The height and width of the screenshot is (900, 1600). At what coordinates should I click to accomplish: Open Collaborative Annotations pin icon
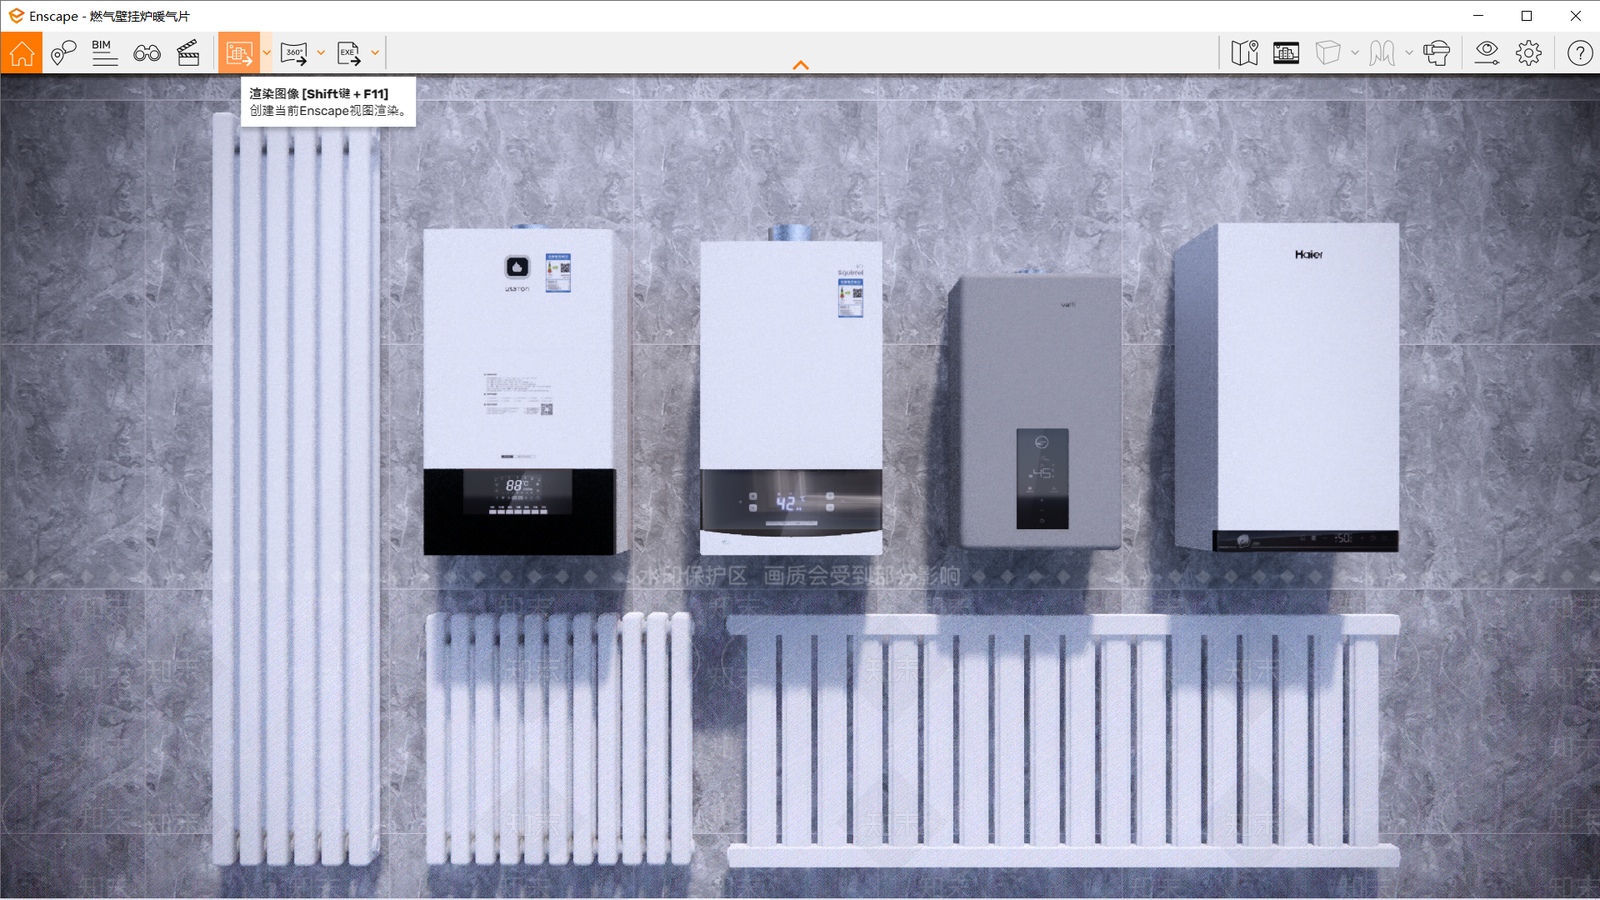point(63,53)
